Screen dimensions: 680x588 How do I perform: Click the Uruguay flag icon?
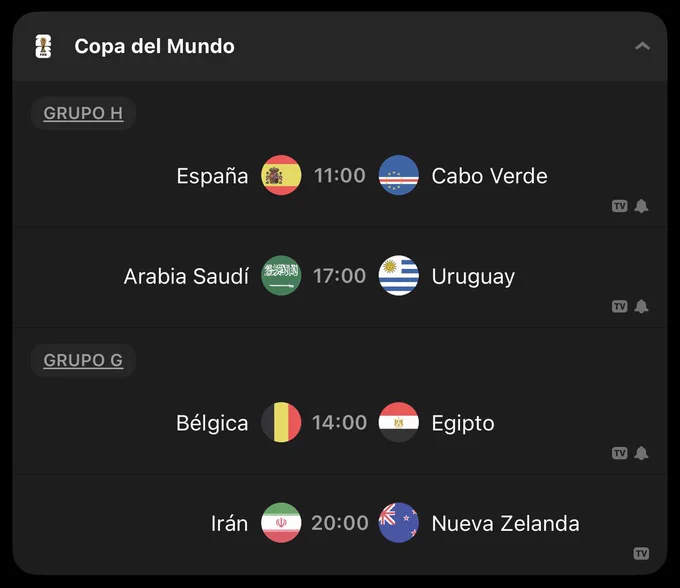tap(399, 275)
